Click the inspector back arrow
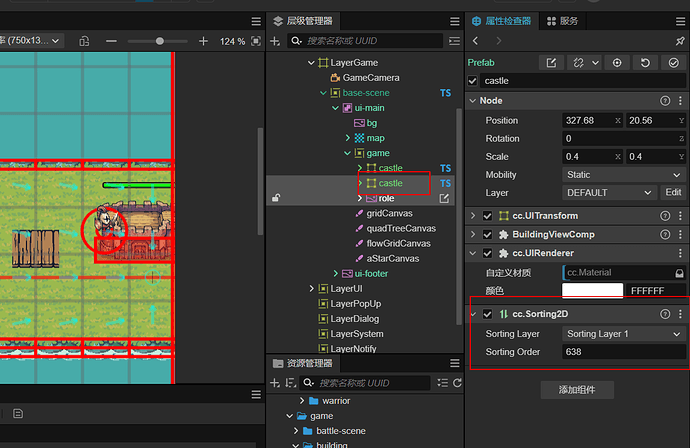This screenshot has width=690, height=448. point(475,40)
